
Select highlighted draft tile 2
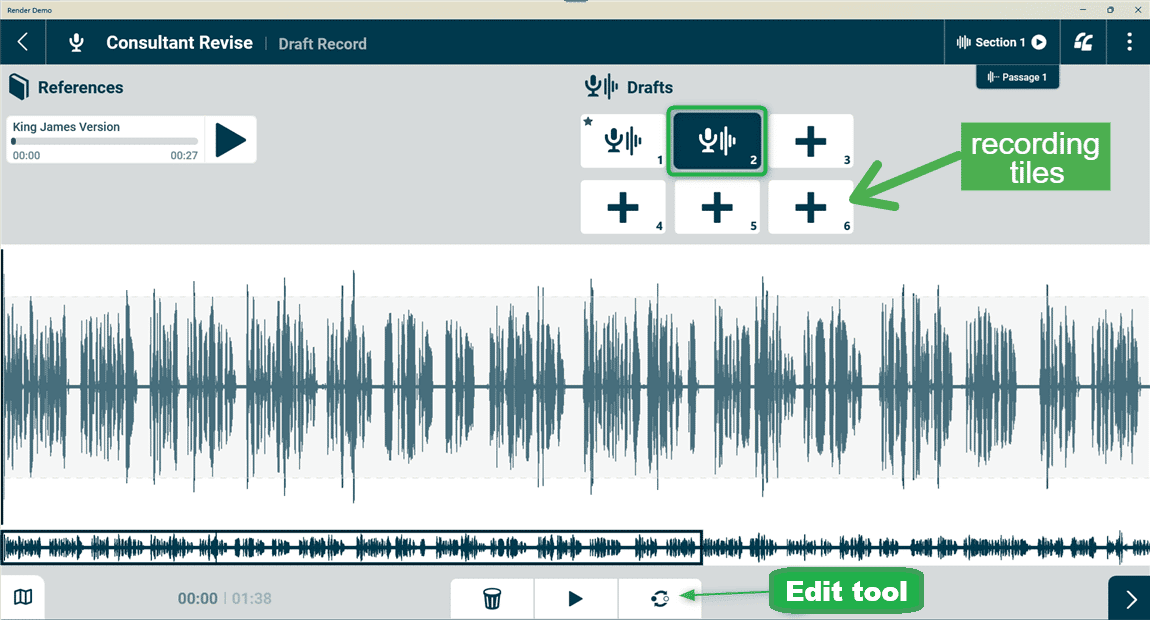coord(717,141)
